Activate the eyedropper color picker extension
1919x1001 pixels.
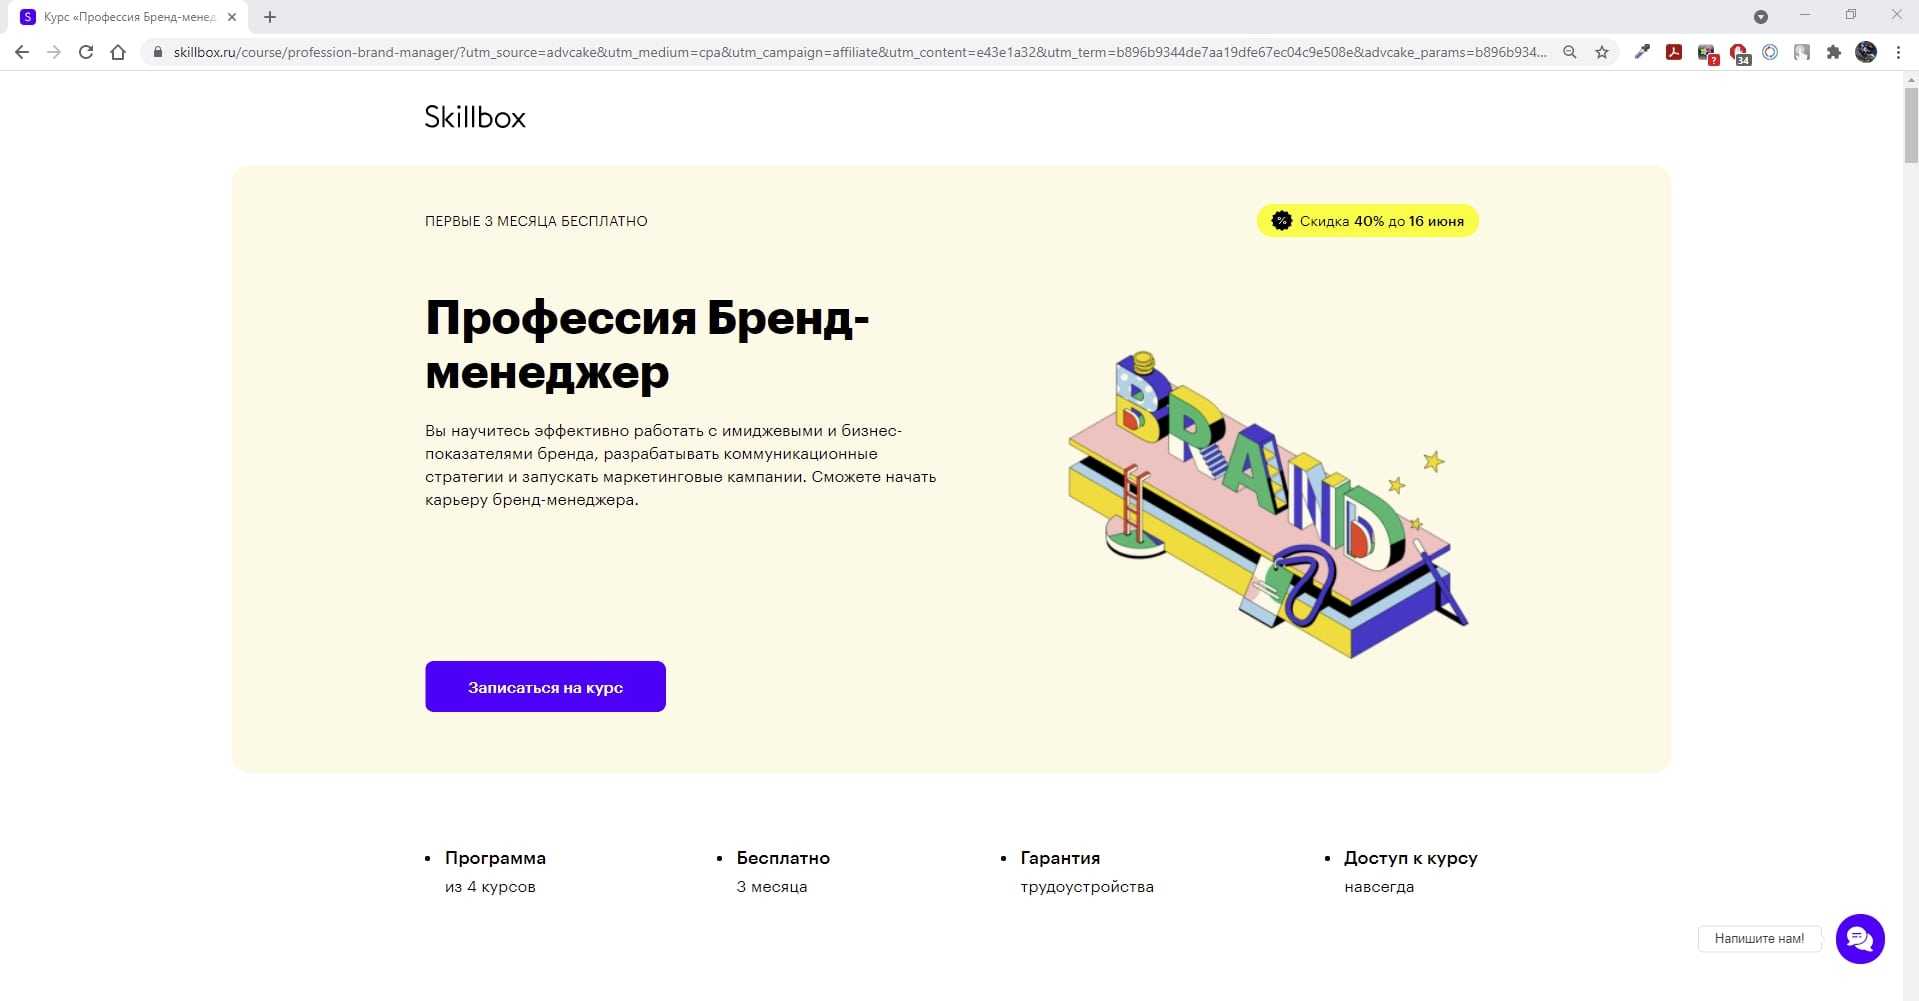pyautogui.click(x=1642, y=52)
